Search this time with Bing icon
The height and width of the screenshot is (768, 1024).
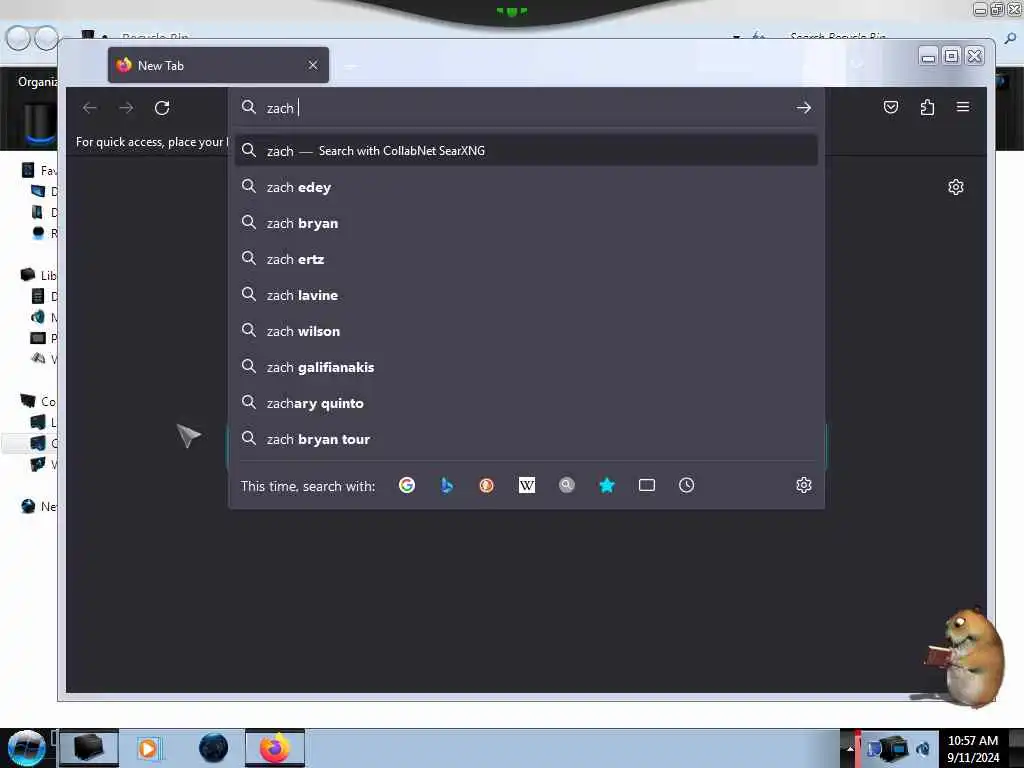[447, 485]
